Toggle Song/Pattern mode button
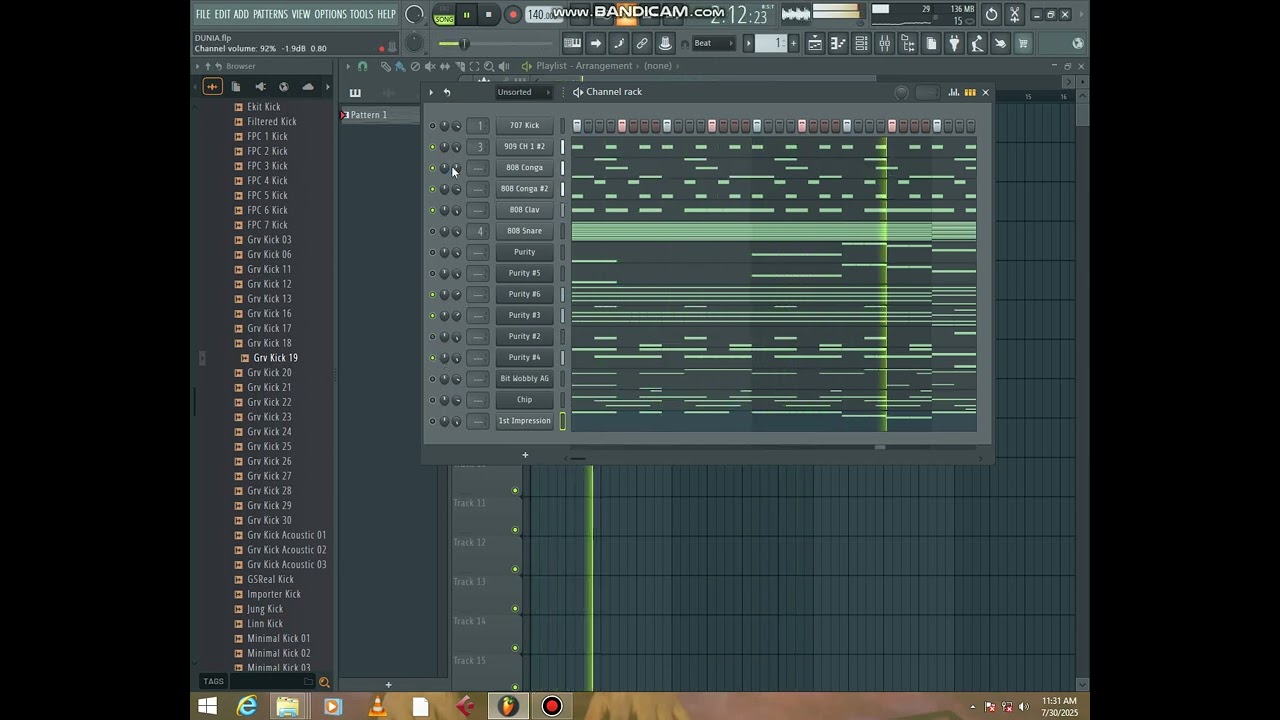Screen dimensions: 1280x720 [x=444, y=14]
